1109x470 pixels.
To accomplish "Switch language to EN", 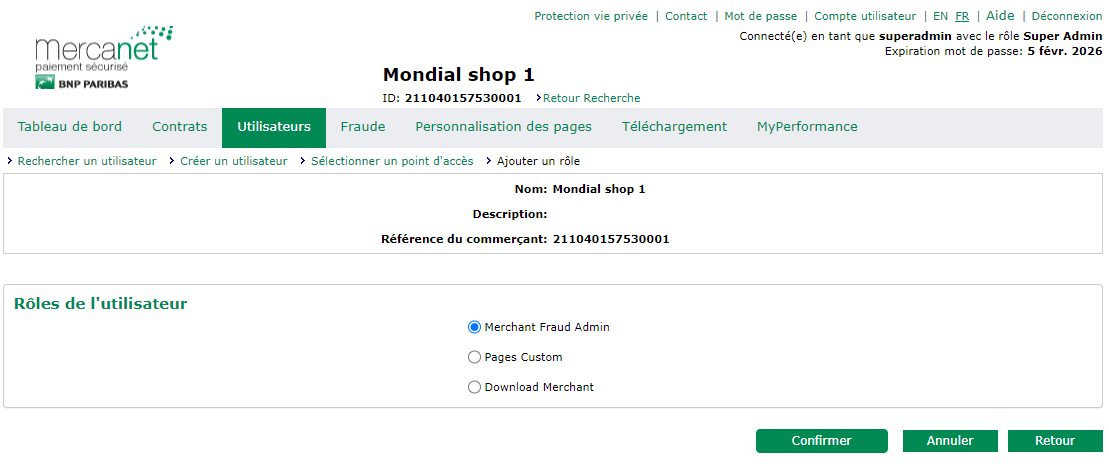I will [x=940, y=16].
